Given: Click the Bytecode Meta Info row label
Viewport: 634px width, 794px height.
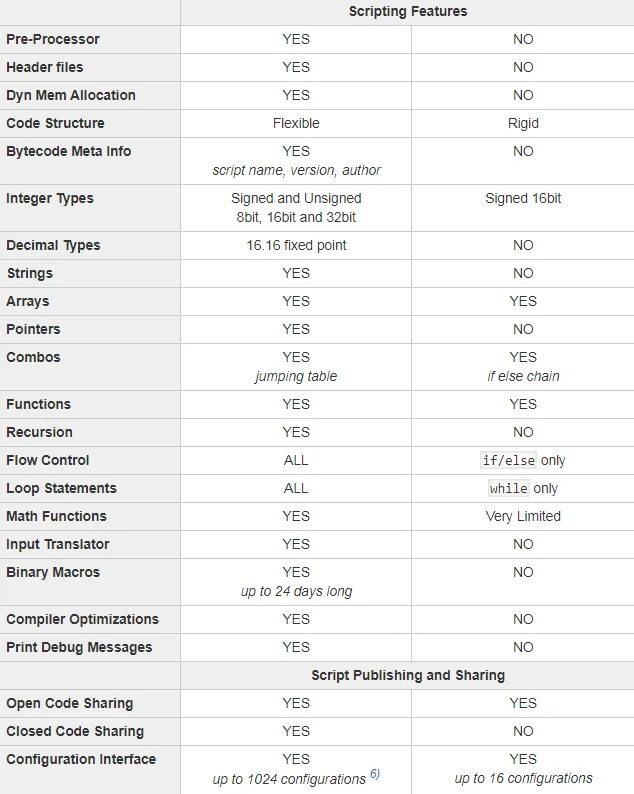Looking at the screenshot, I should pyautogui.click(x=69, y=151).
